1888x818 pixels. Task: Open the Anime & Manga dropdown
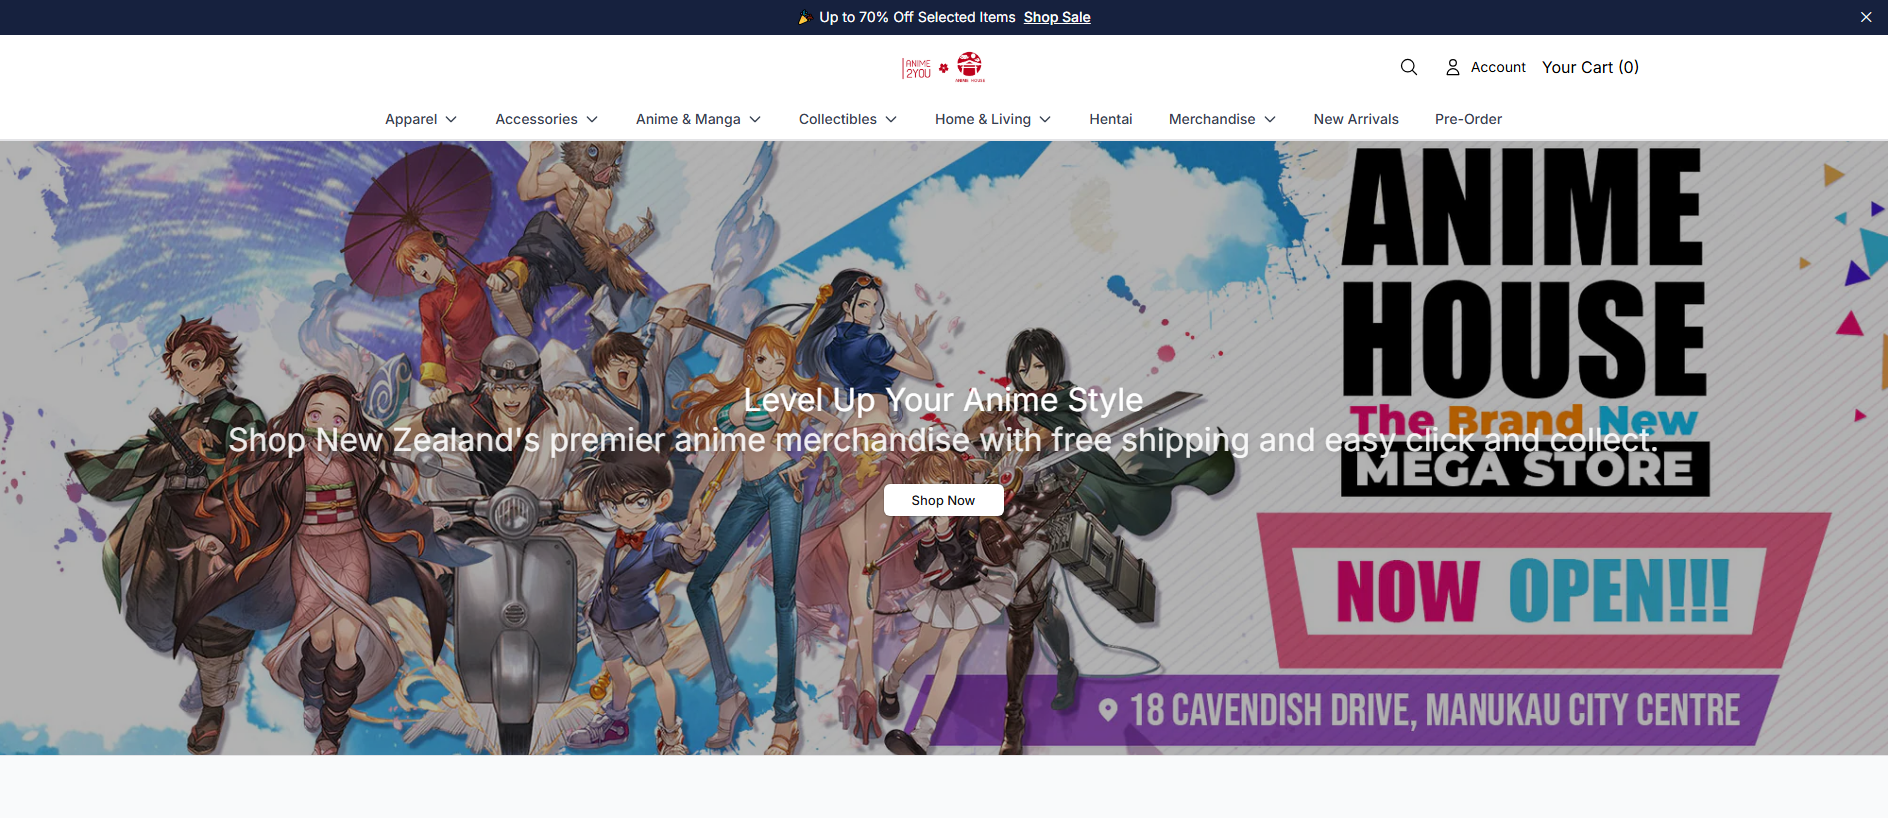[699, 119]
